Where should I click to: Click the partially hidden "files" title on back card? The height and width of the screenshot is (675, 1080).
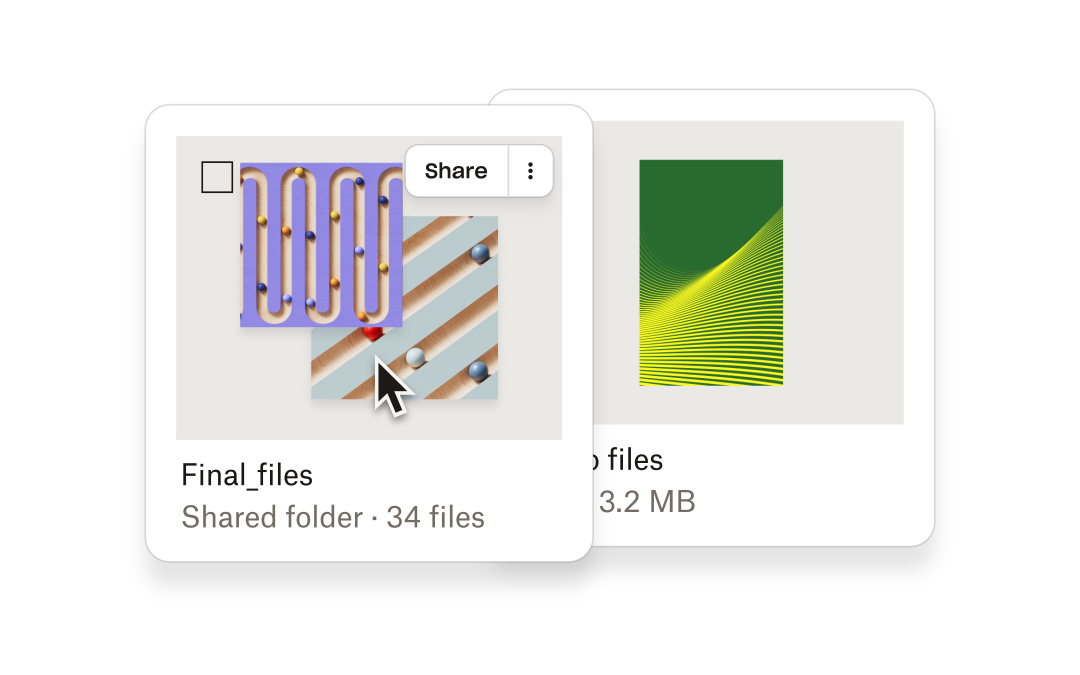(628, 460)
